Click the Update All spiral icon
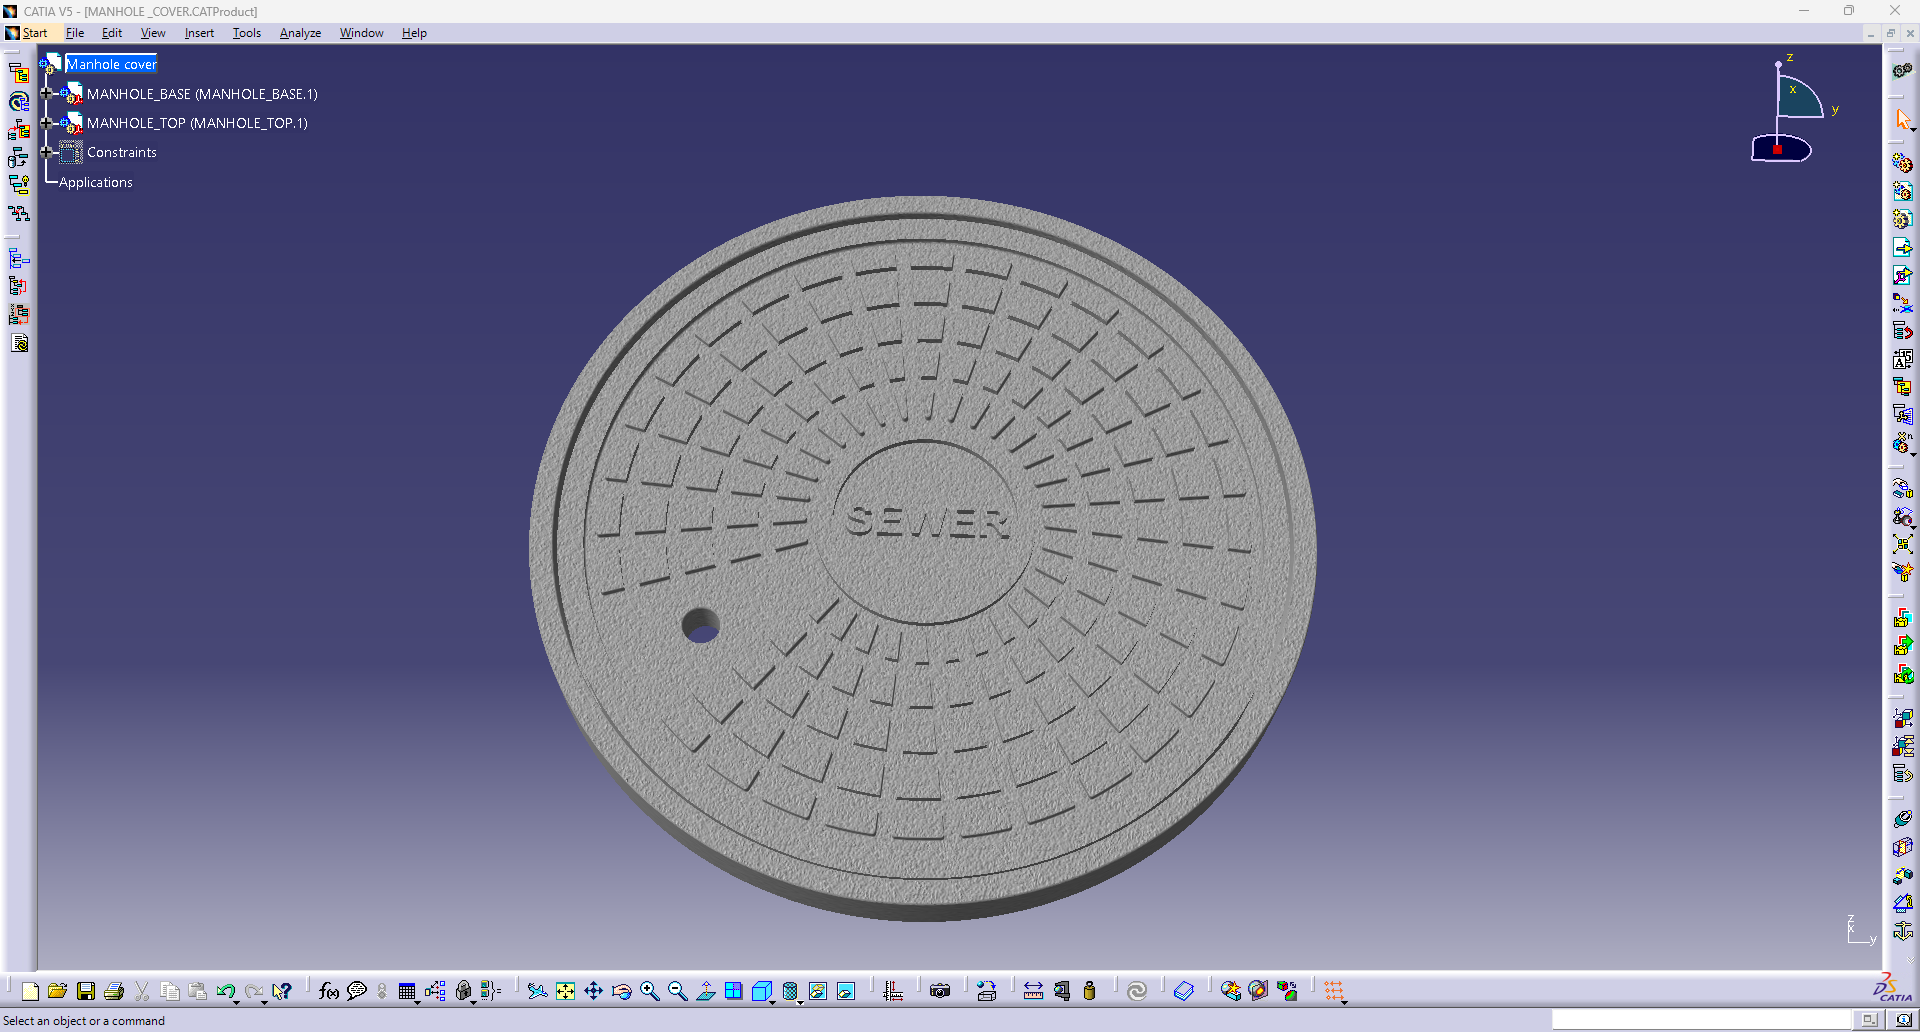 (1136, 991)
